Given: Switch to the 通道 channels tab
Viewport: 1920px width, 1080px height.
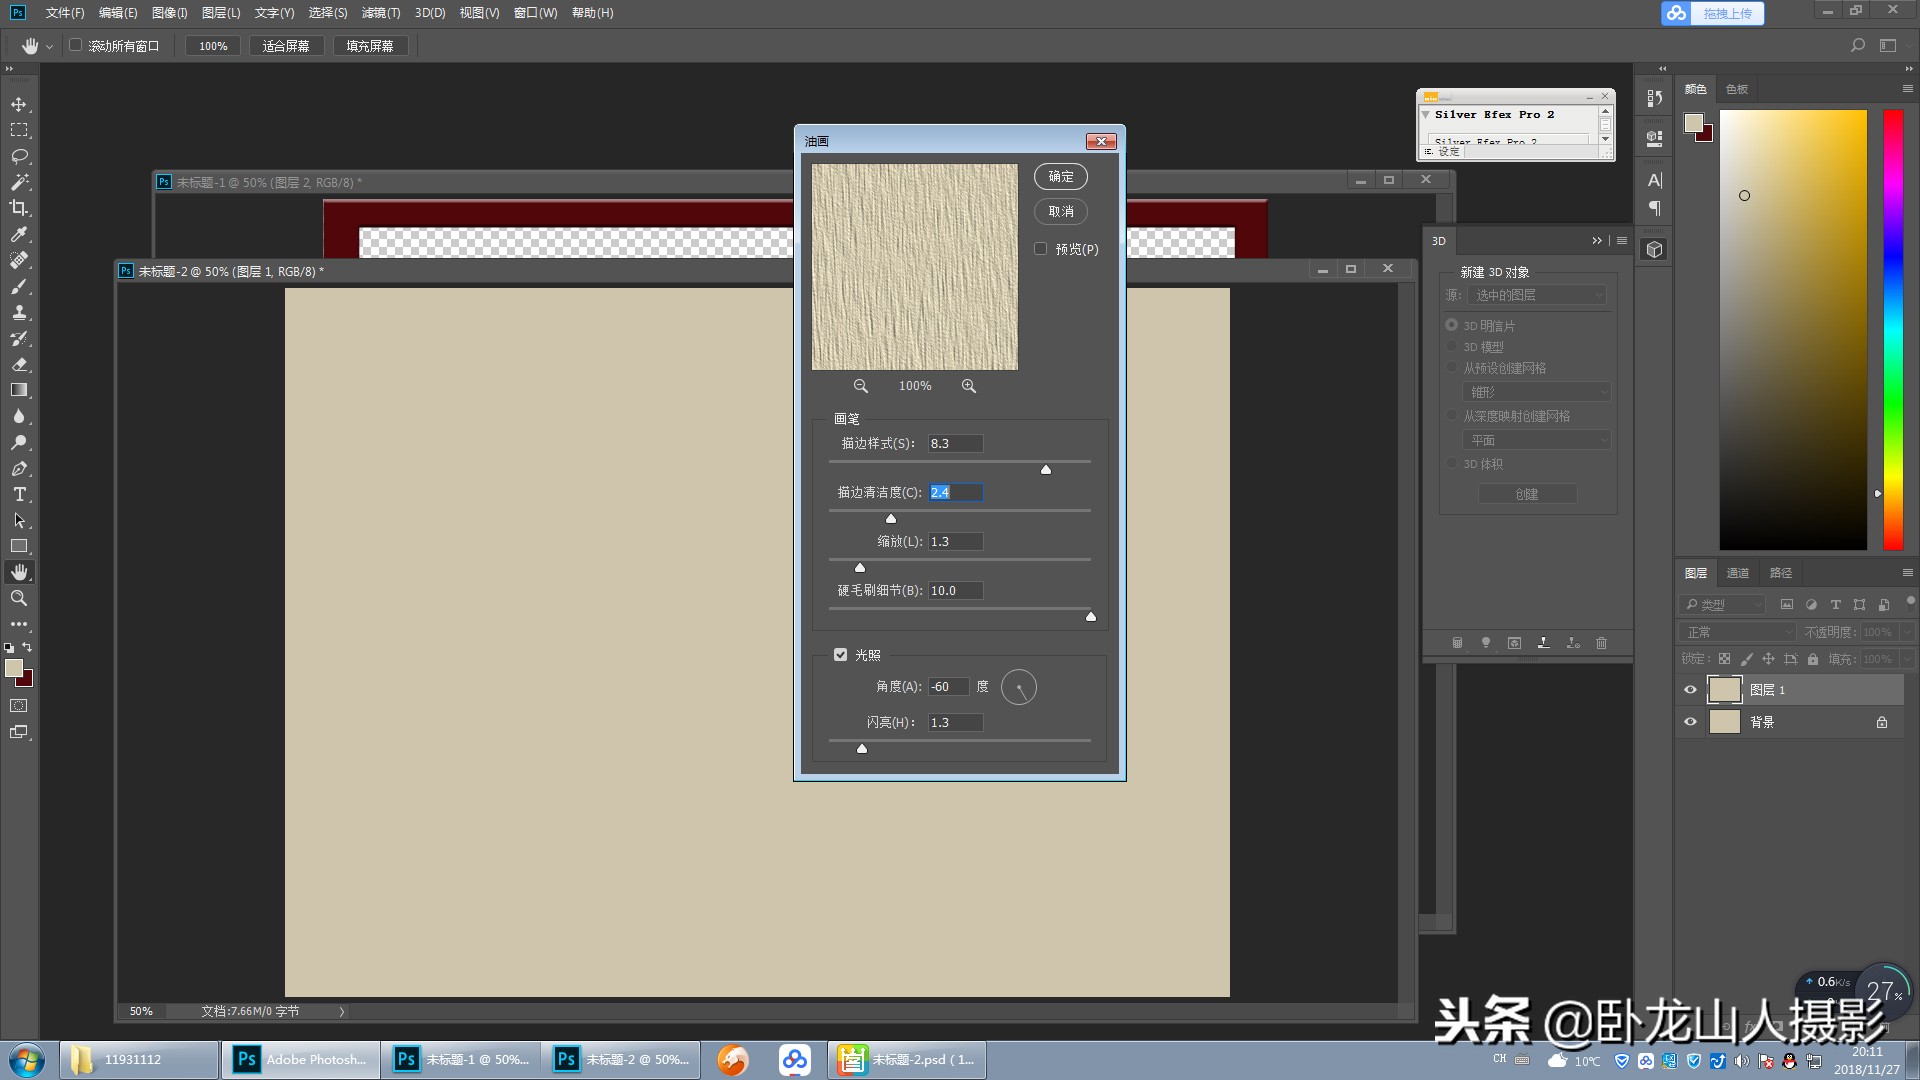Looking at the screenshot, I should coord(1738,573).
